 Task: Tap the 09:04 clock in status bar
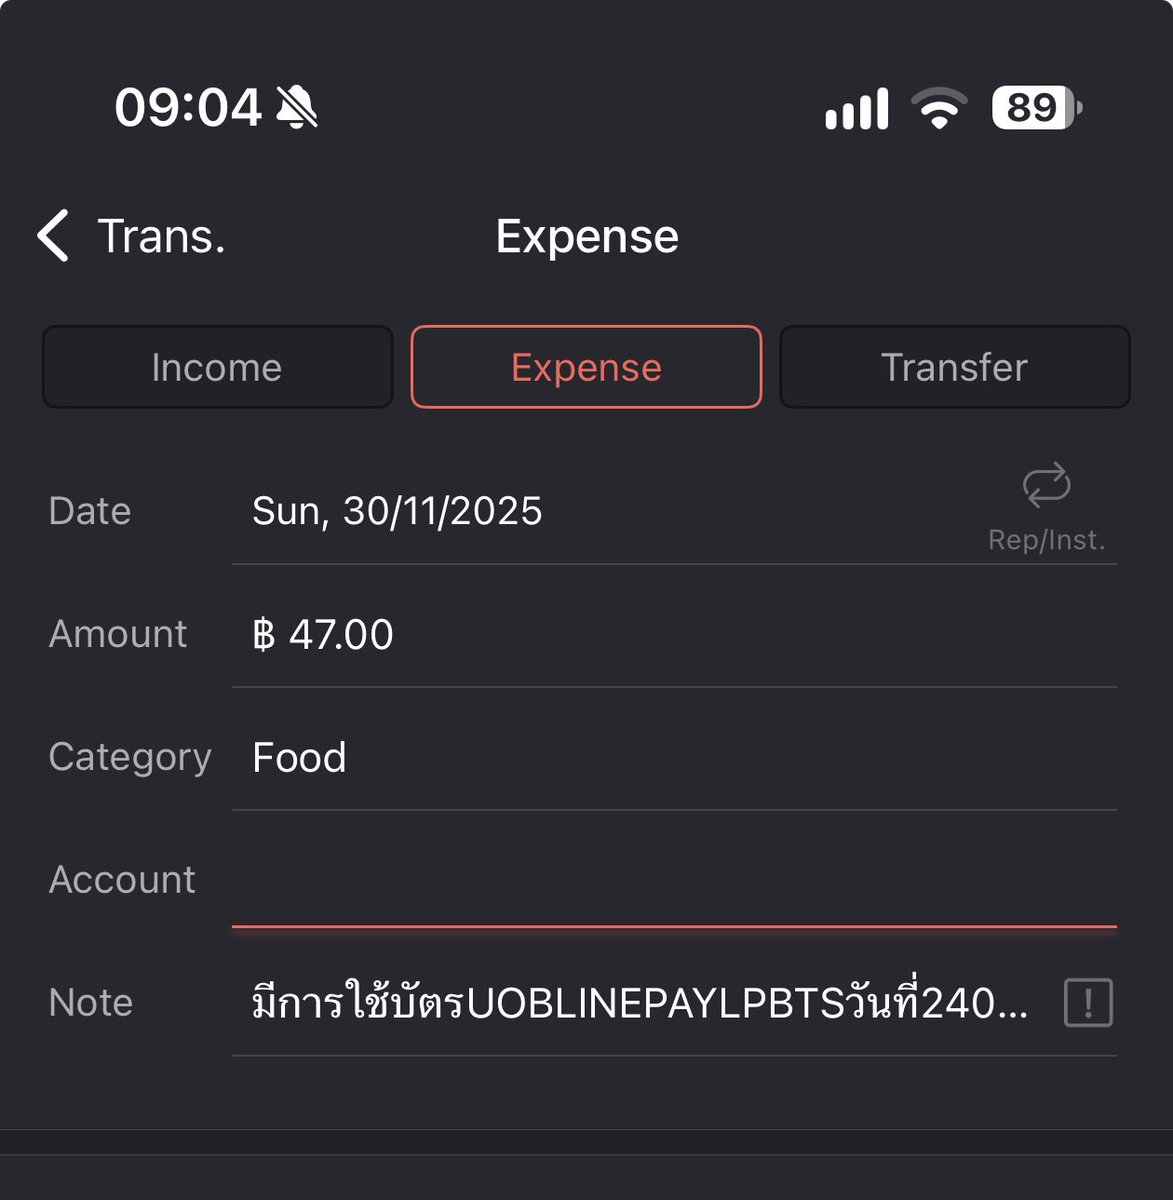coord(188,107)
